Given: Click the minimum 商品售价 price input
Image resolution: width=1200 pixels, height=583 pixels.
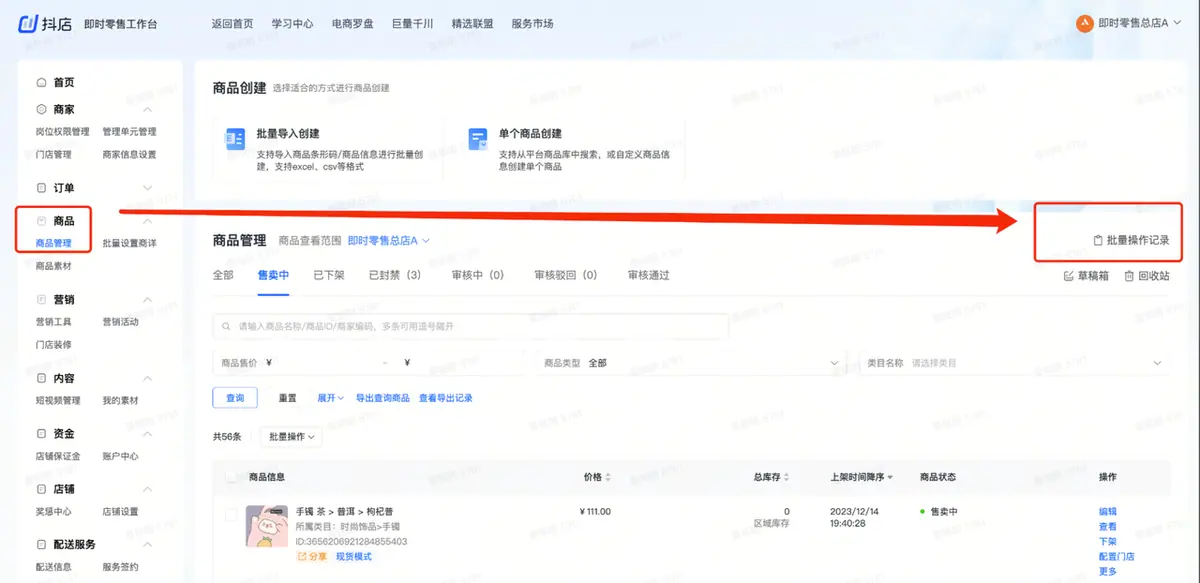Looking at the screenshot, I should pos(324,363).
